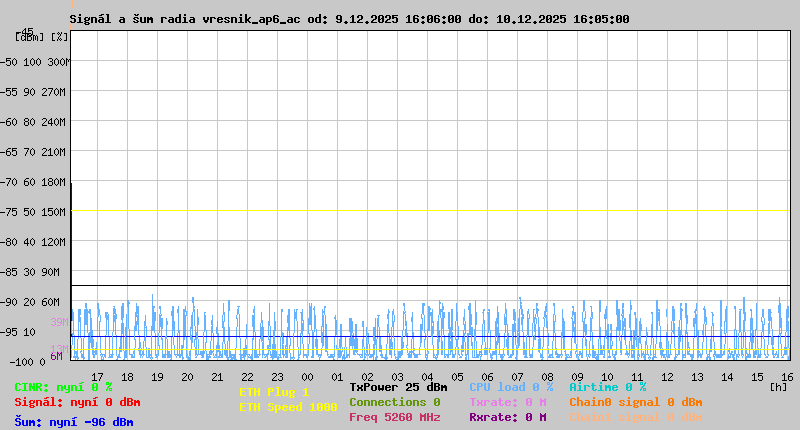Select the Connections 0 legend entry
The image size is (800, 430).
394,402
